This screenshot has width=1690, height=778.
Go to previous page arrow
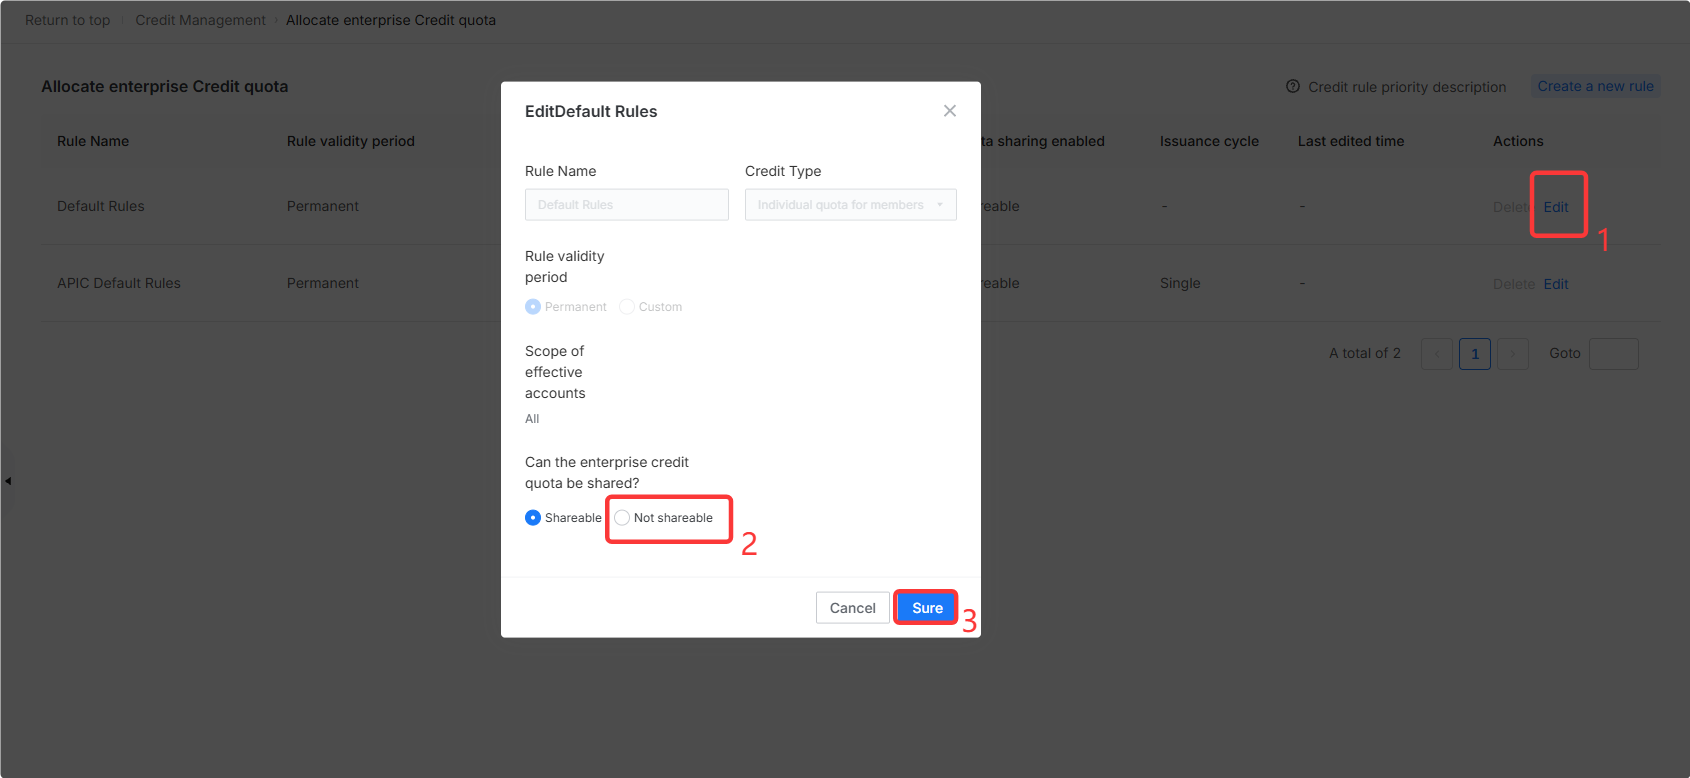(x=1437, y=354)
